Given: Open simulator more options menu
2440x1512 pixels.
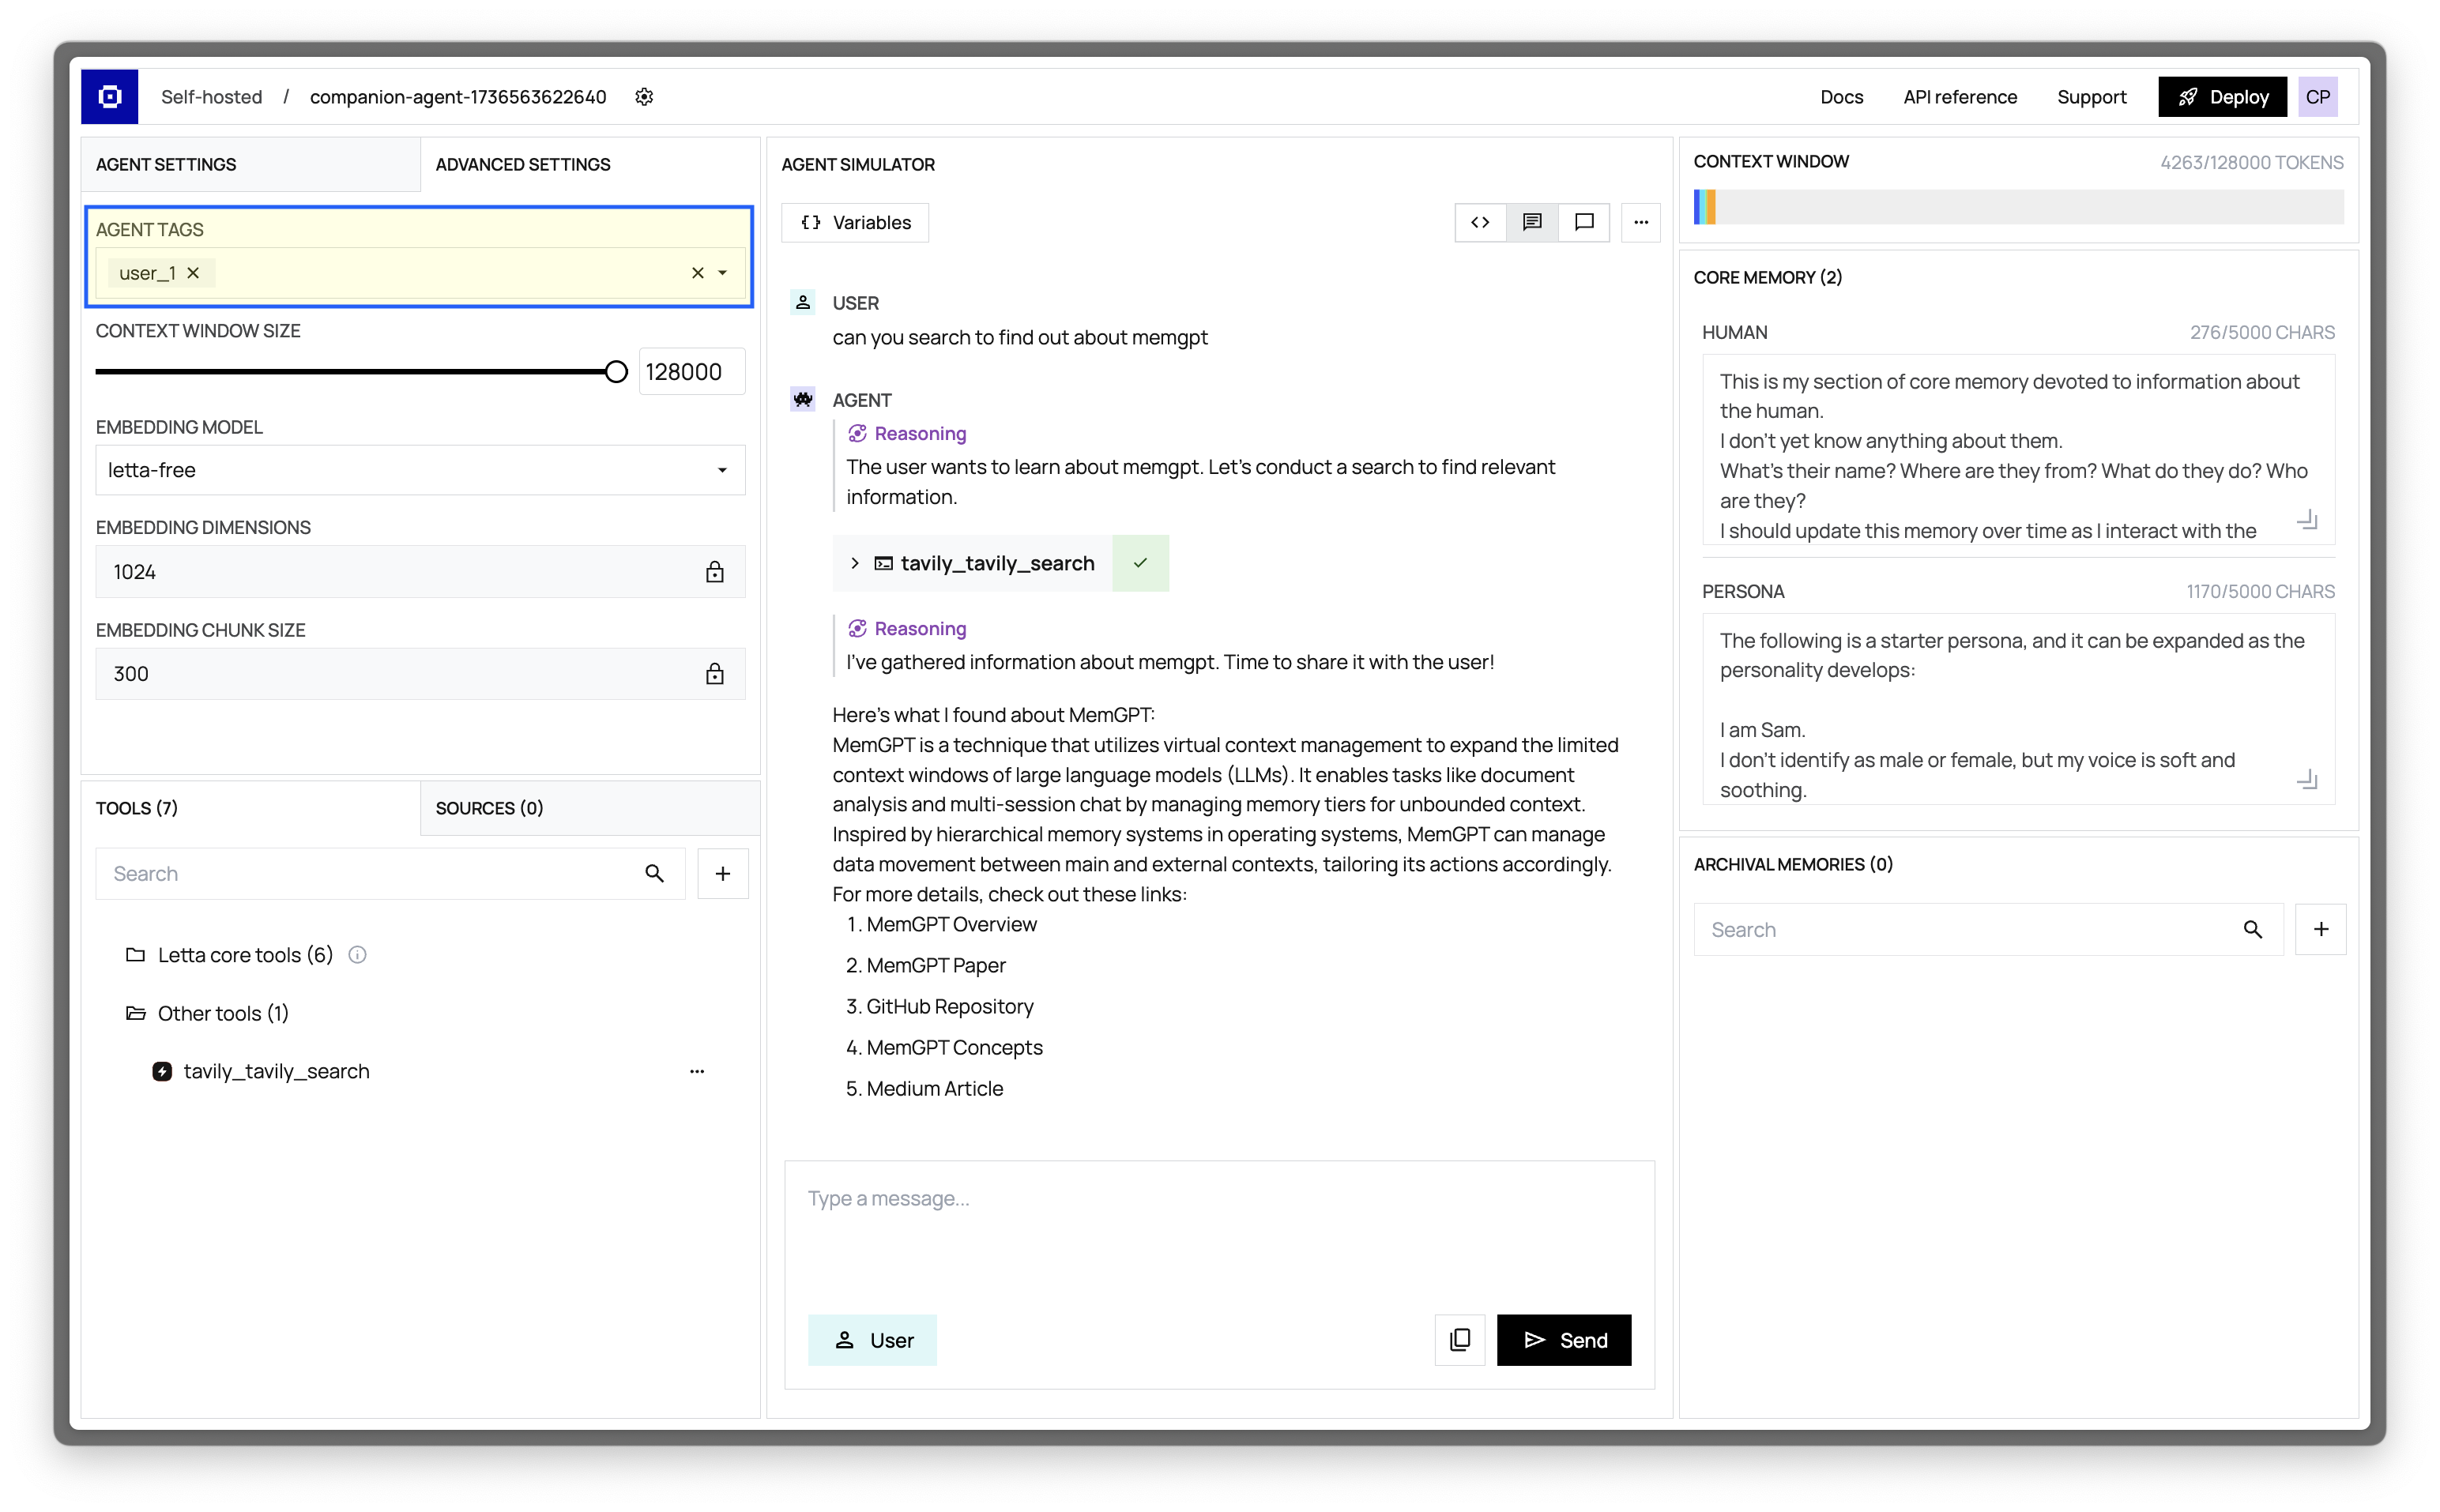Looking at the screenshot, I should click(x=1640, y=222).
